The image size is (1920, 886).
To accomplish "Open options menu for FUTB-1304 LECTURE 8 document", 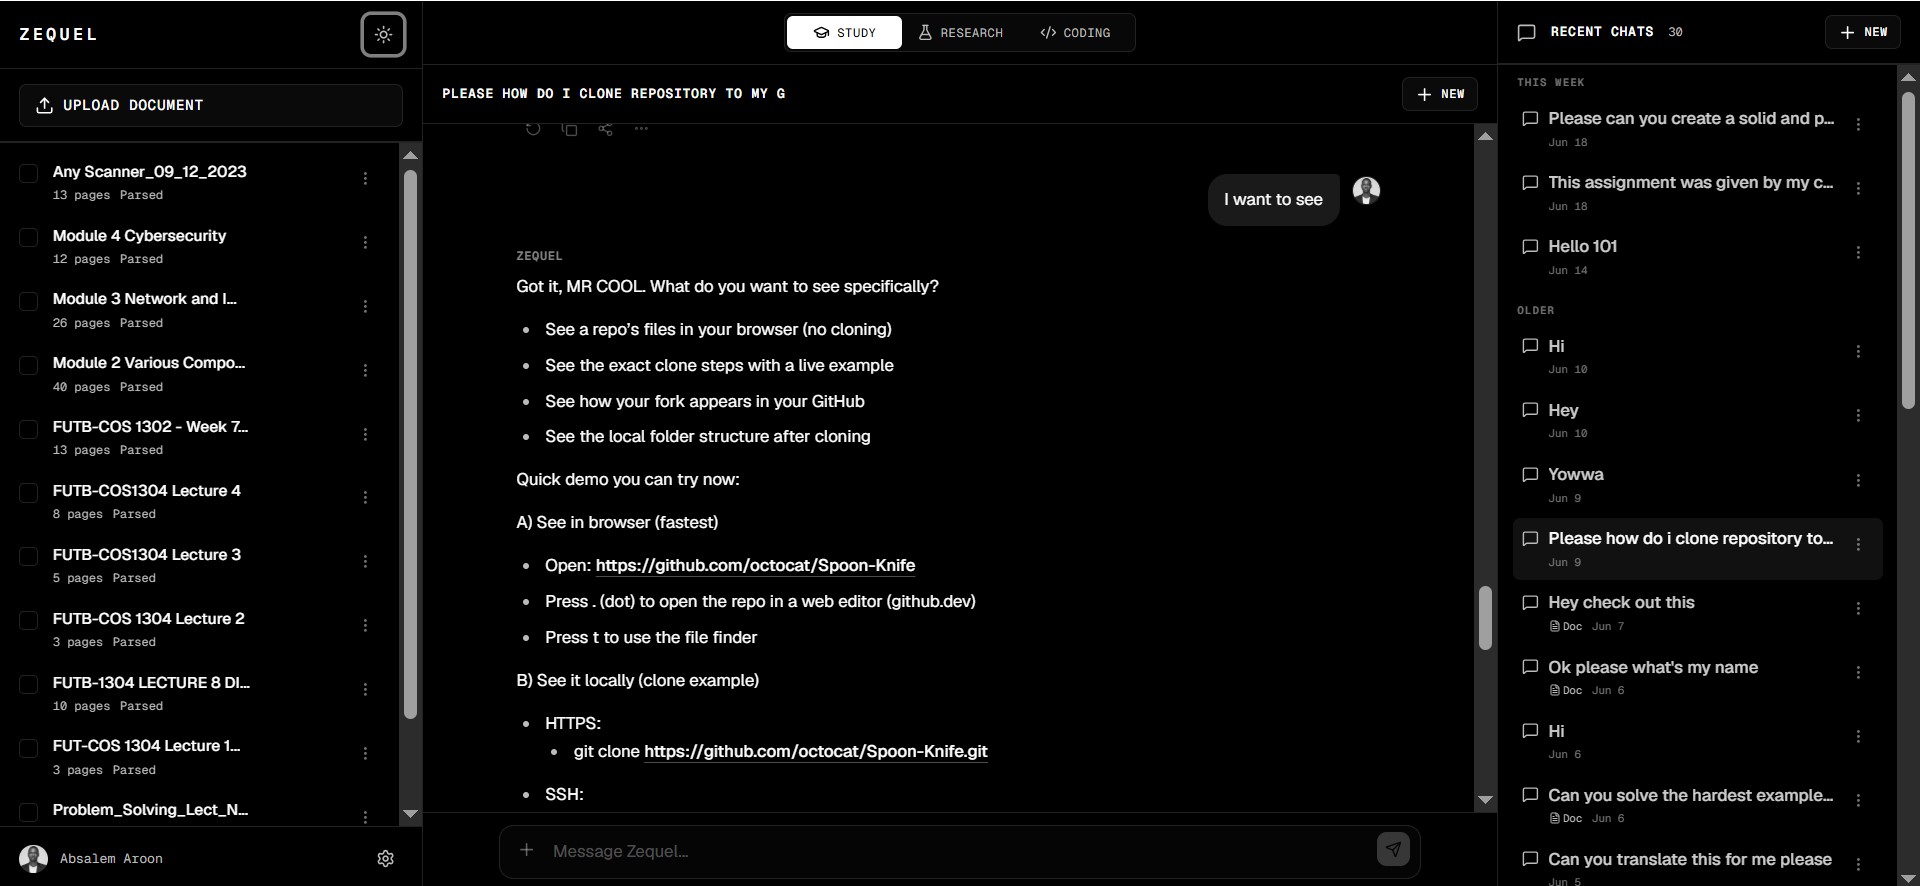I will click(x=365, y=690).
